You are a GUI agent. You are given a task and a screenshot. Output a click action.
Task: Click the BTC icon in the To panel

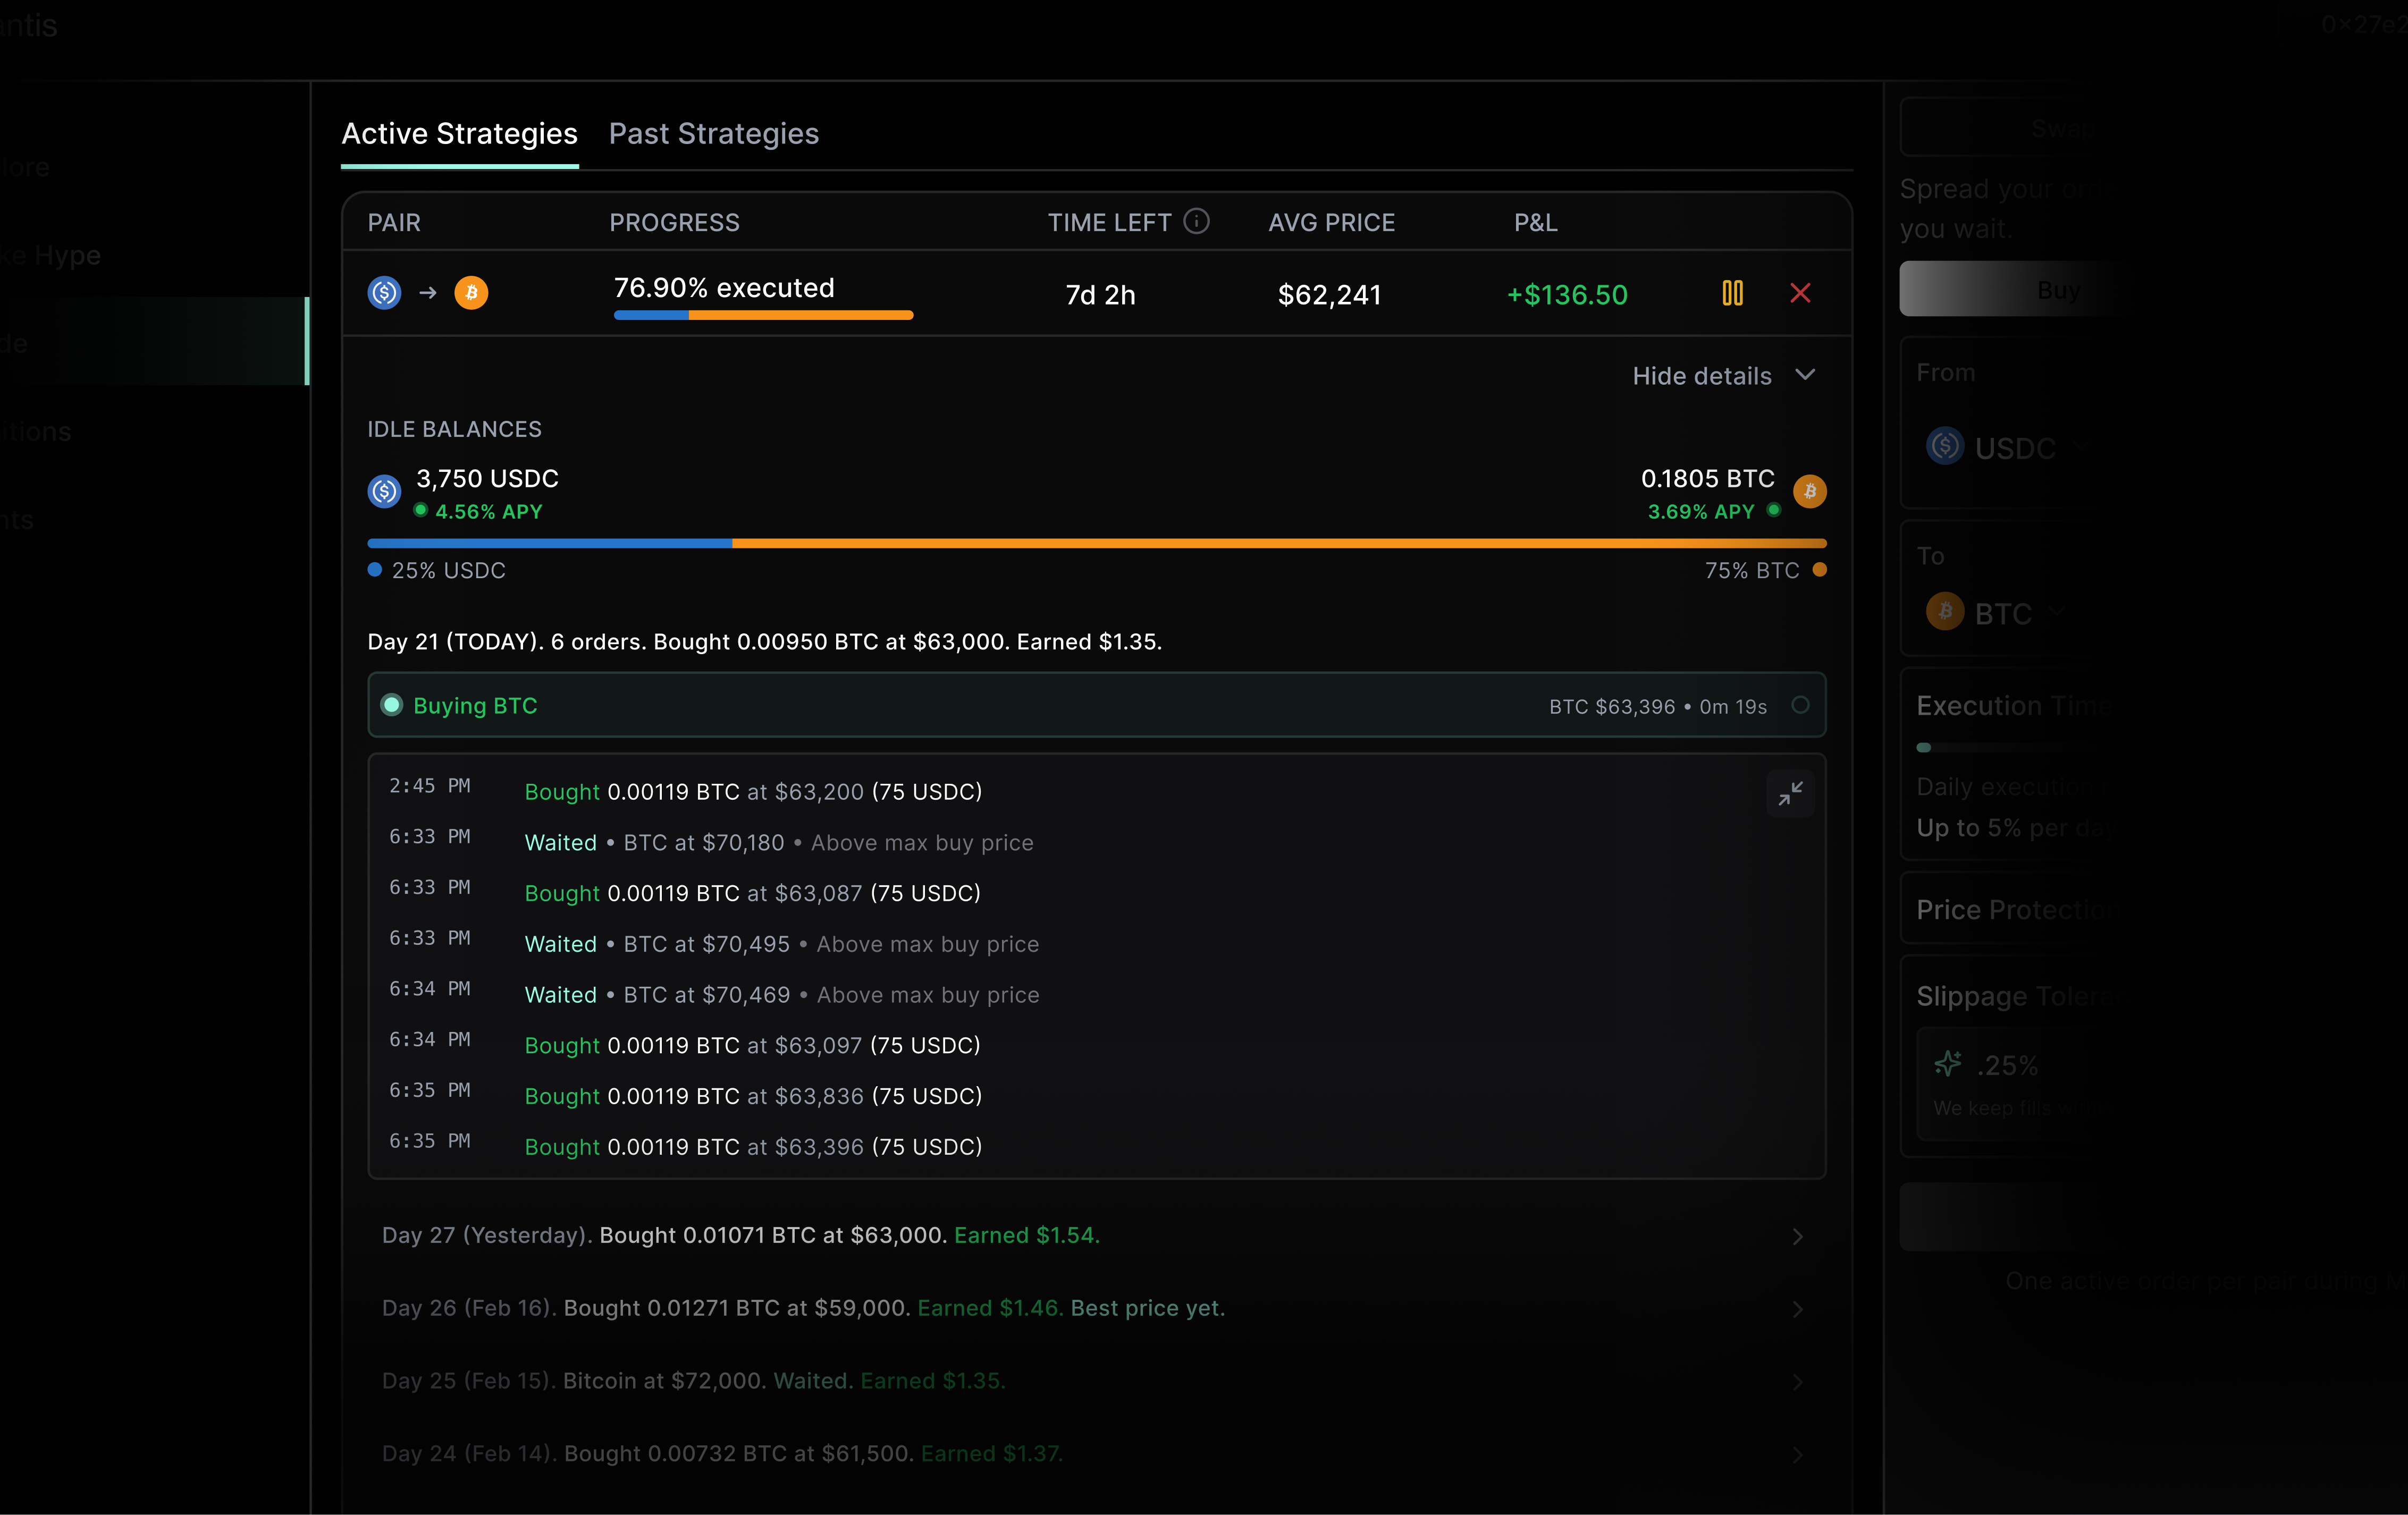[x=1944, y=611]
